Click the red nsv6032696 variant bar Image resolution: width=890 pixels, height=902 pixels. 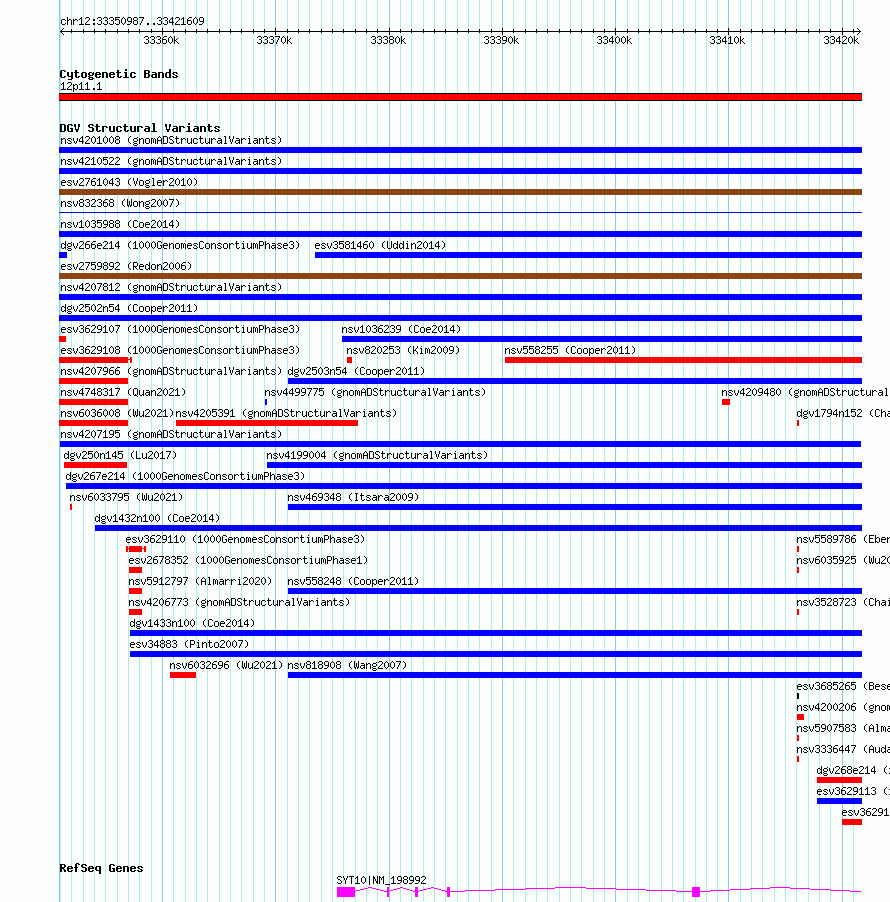point(183,675)
